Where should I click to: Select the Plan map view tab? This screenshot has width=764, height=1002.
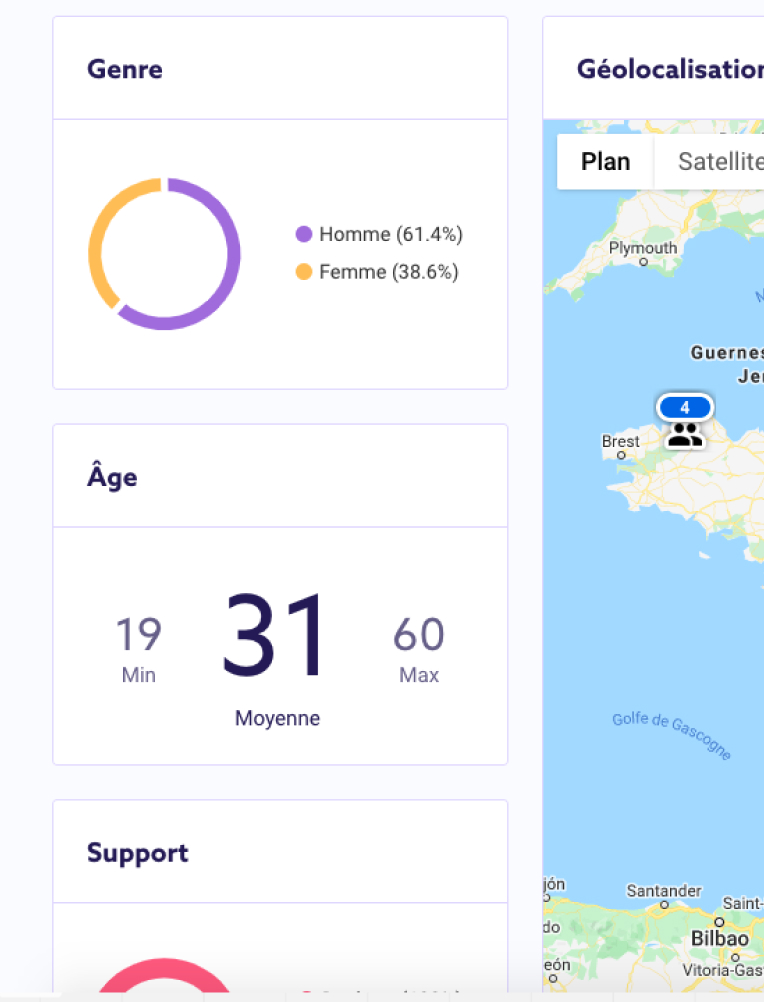[x=605, y=161]
